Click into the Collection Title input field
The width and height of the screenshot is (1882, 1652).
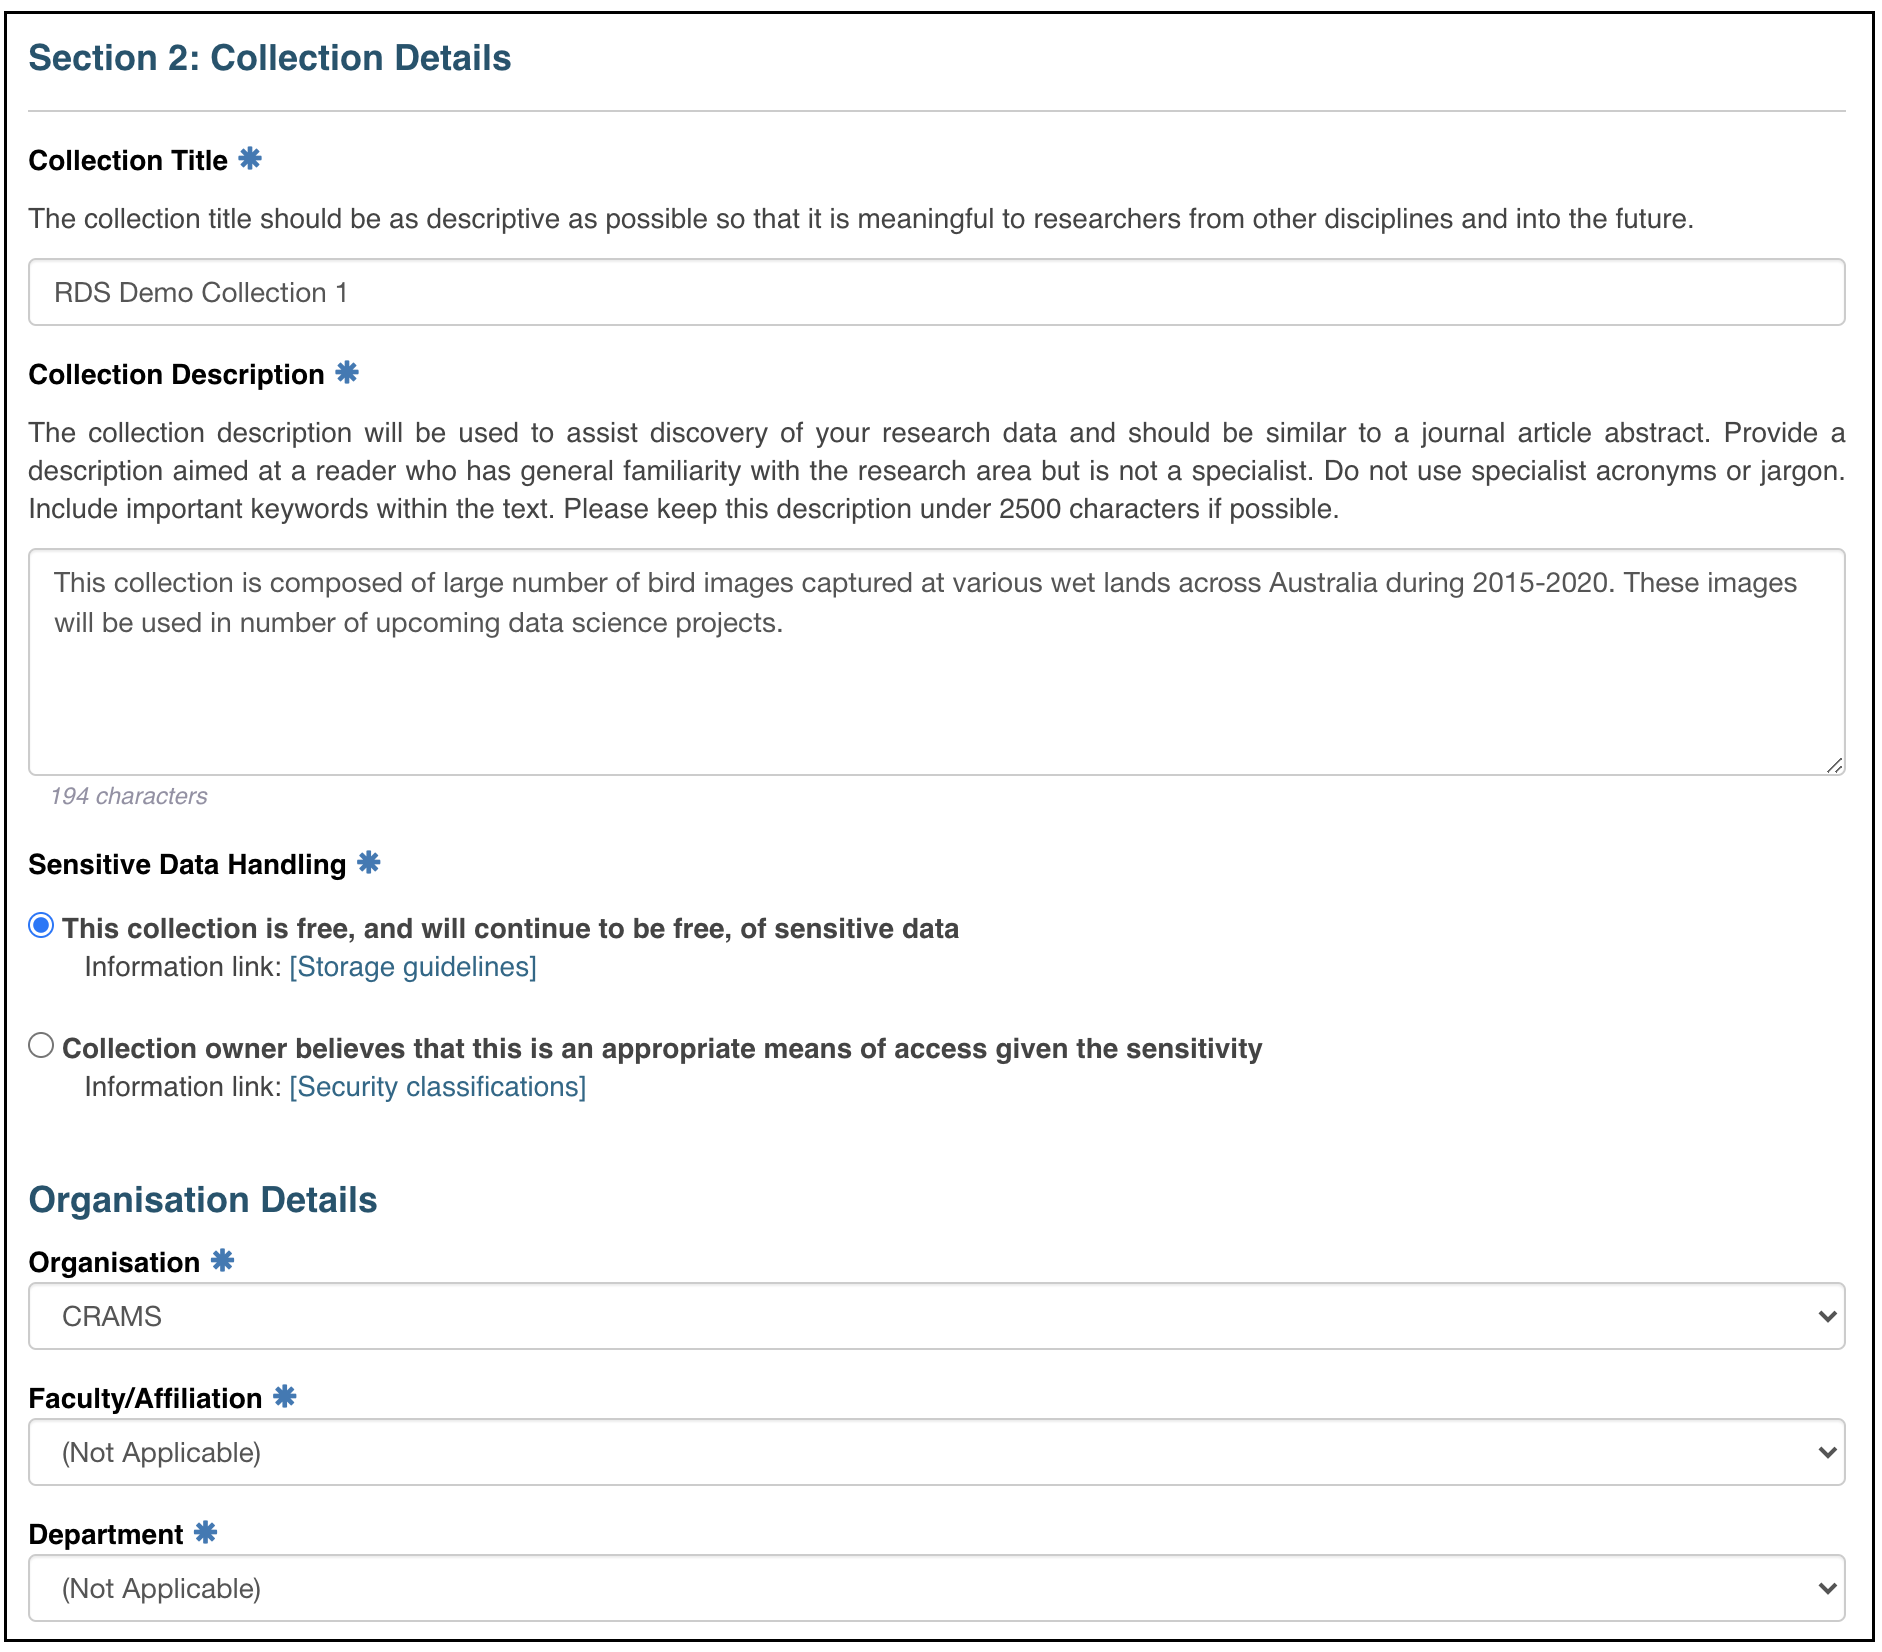pos(937,292)
